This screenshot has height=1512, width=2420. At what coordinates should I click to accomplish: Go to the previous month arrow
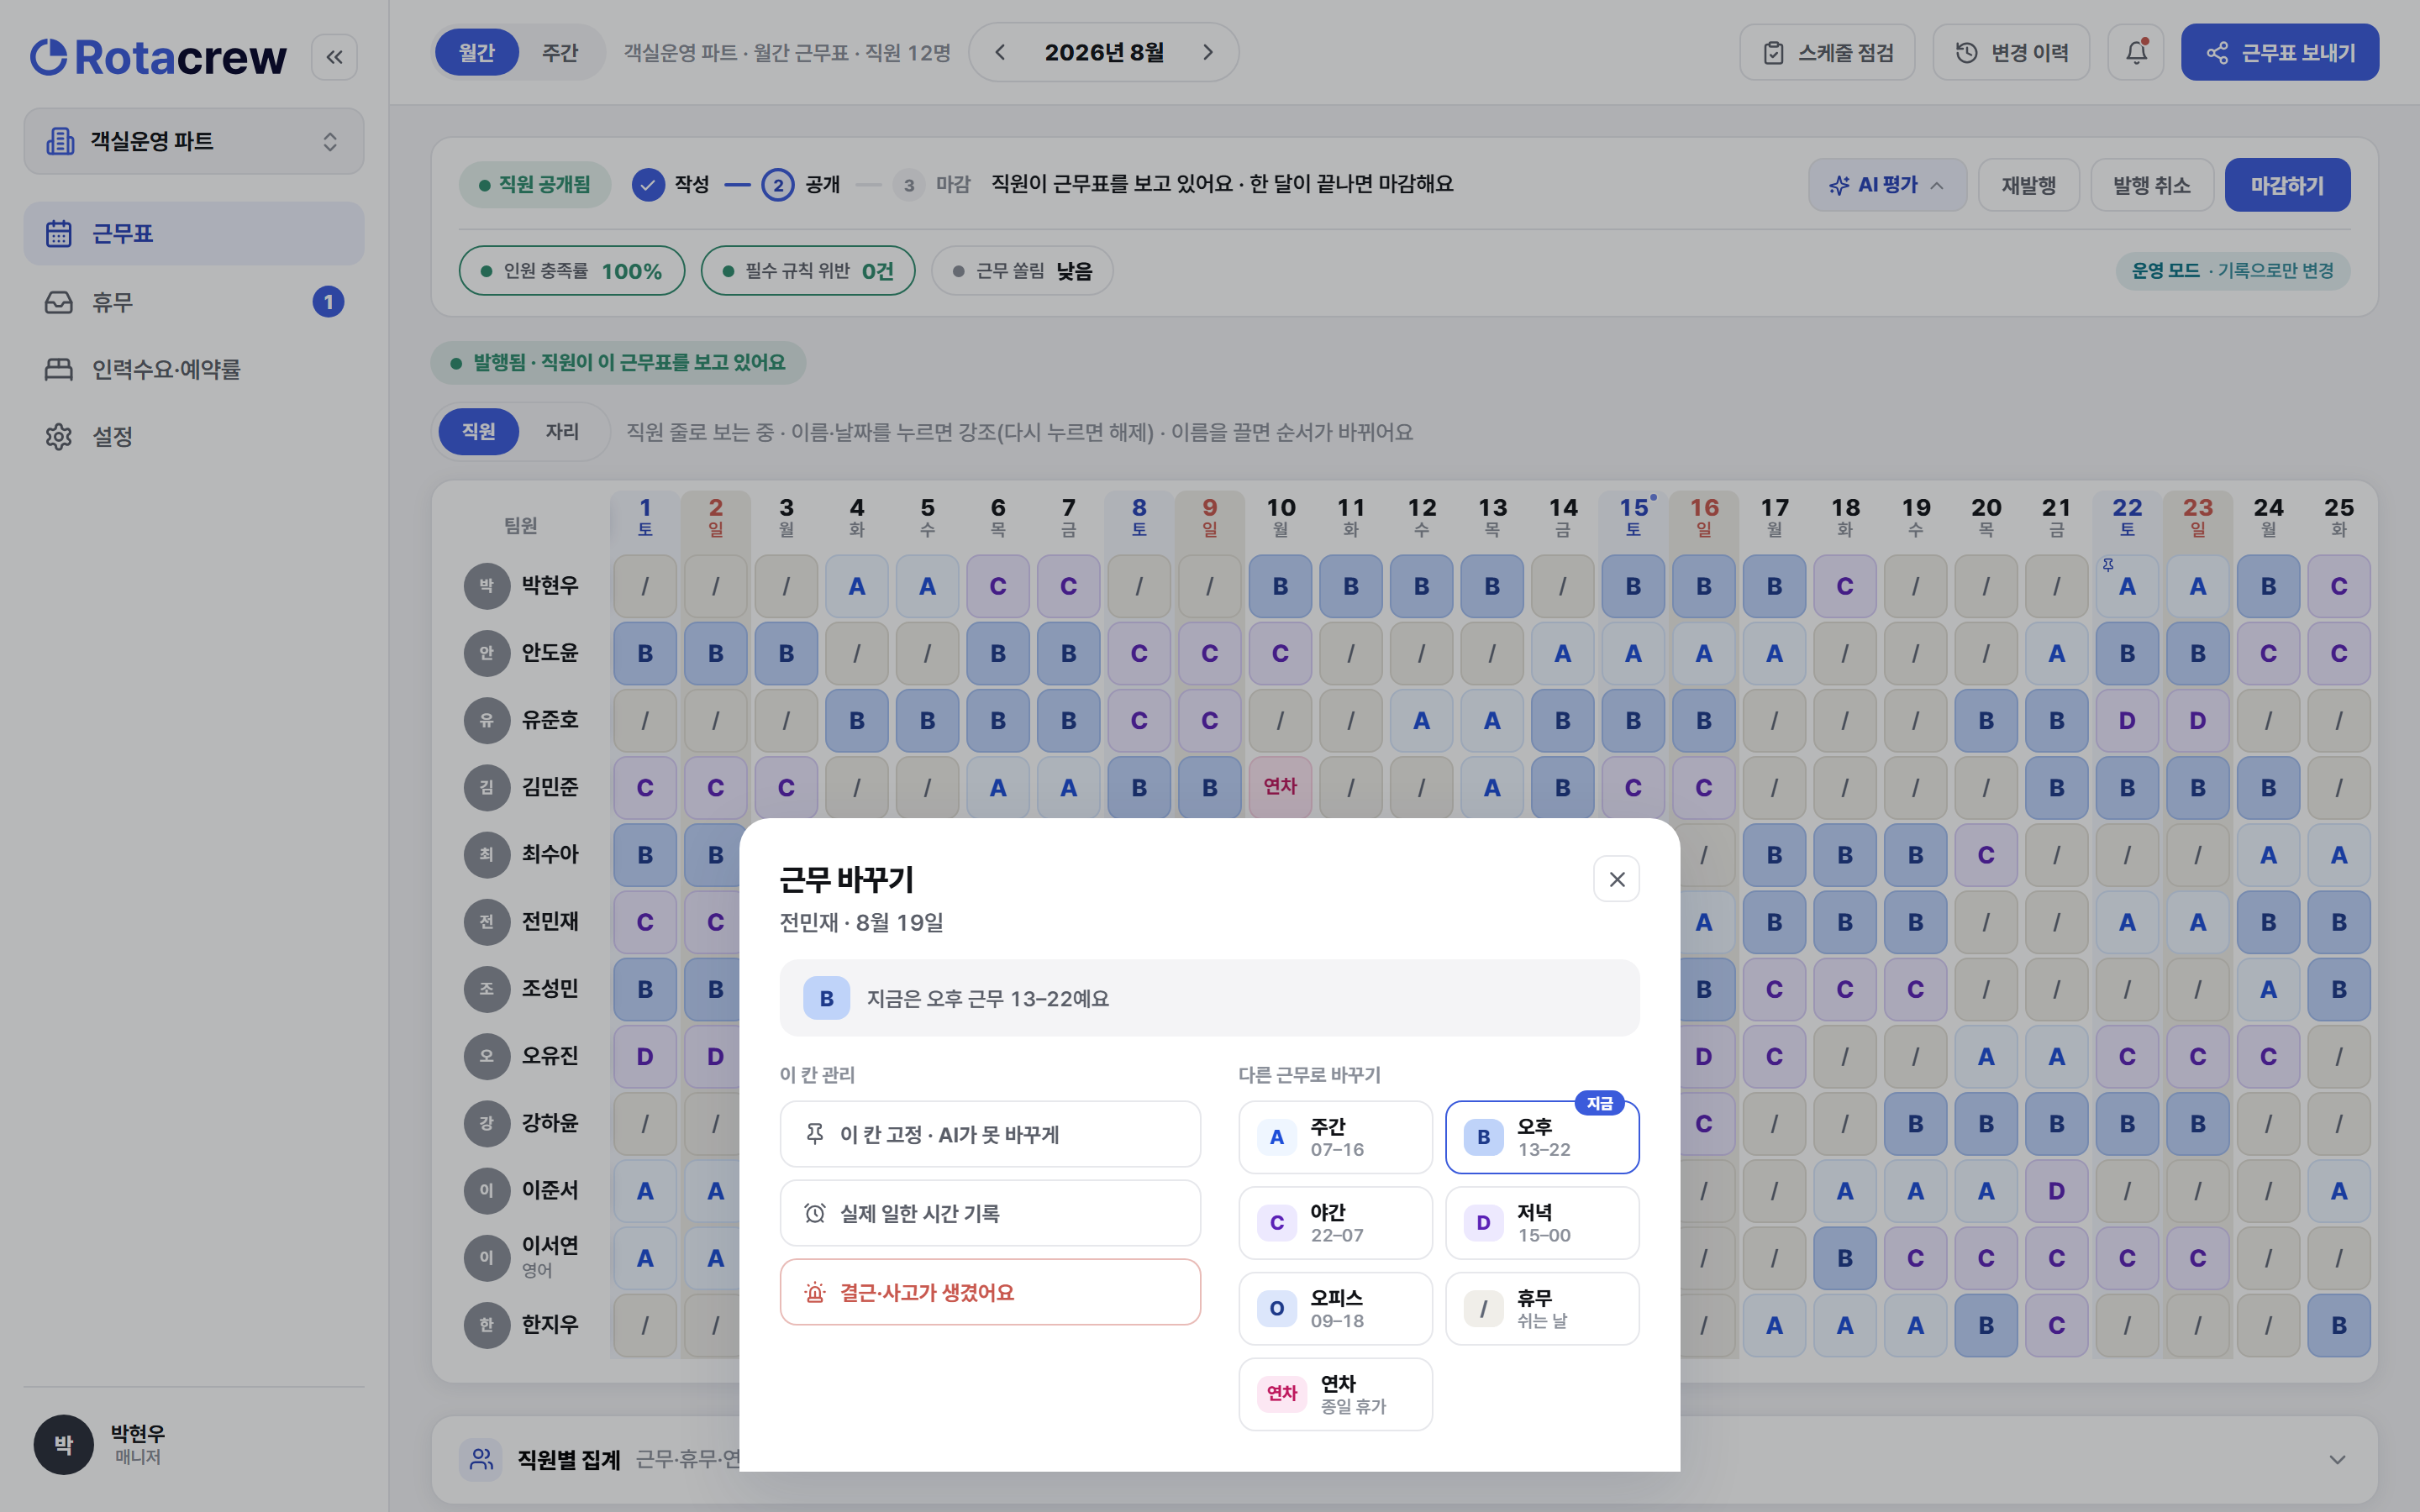pyautogui.click(x=1000, y=52)
